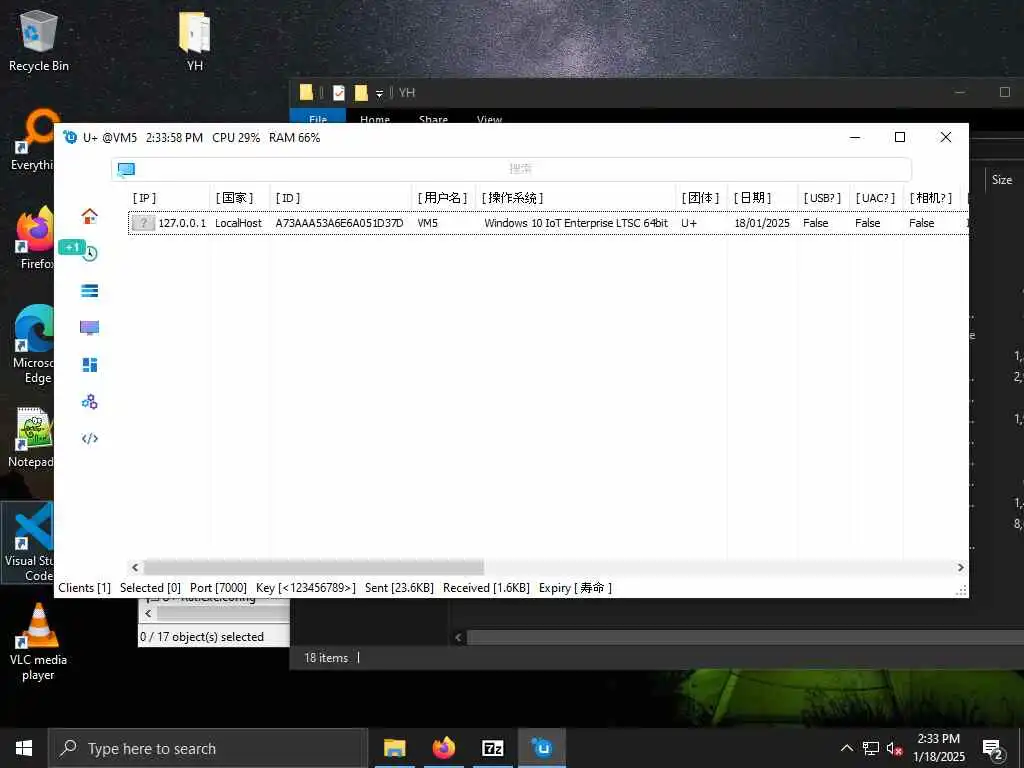Viewport: 1024px width, 768px height.
Task: Select the VLC media player desktop shortcut
Action: point(38,642)
